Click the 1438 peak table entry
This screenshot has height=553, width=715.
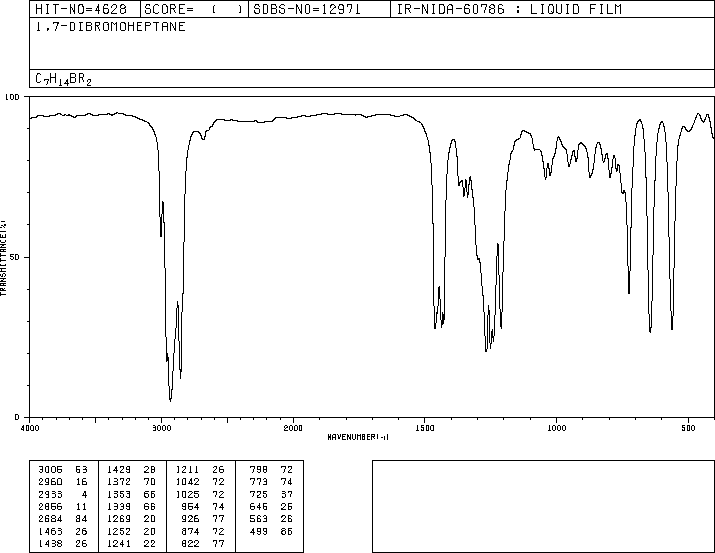pos(51,543)
